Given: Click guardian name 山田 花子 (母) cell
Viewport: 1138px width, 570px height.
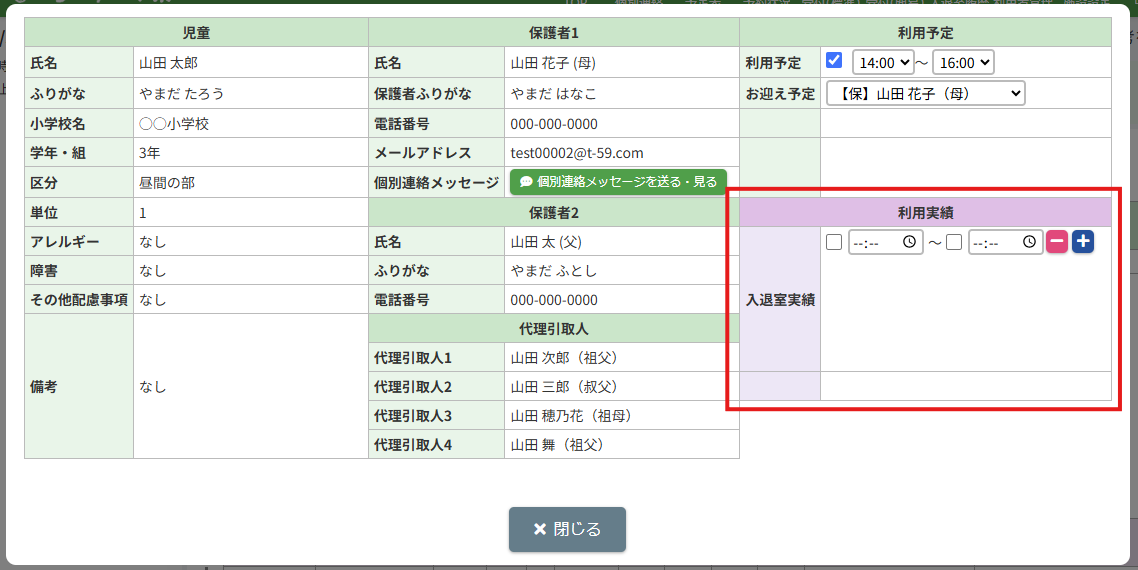Looking at the screenshot, I should 553,62.
